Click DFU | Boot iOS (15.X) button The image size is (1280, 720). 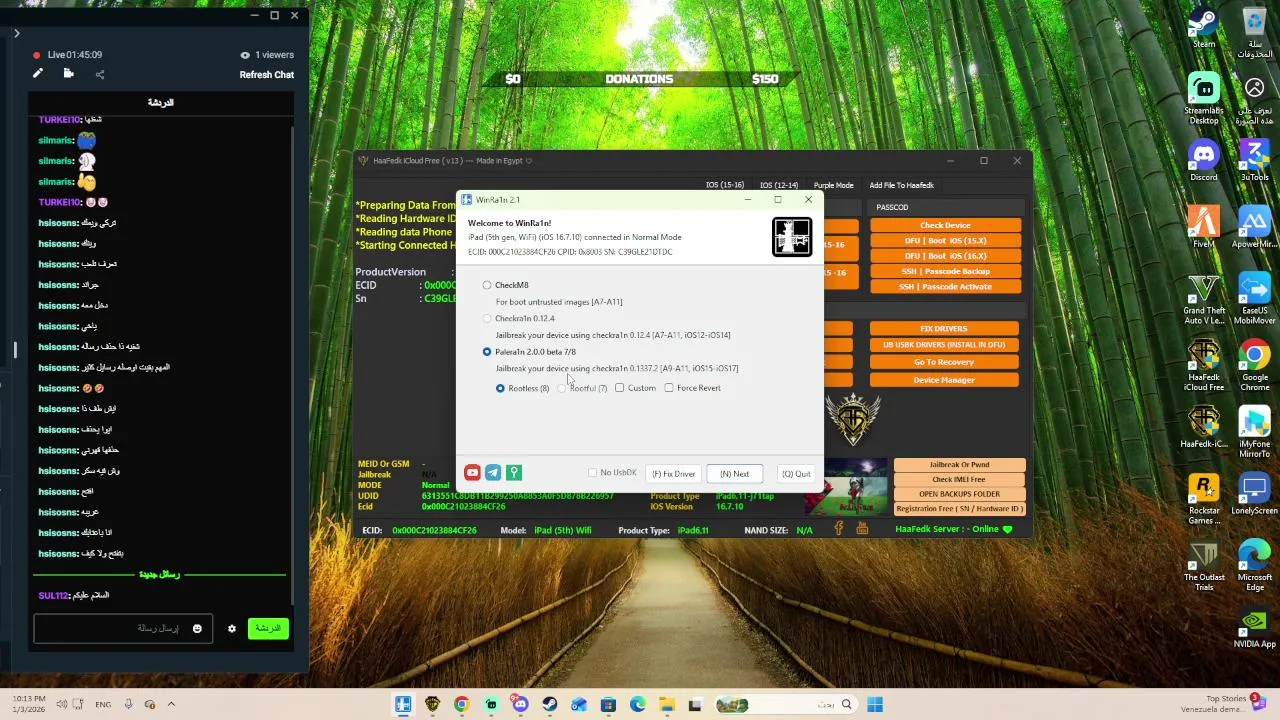(945, 241)
